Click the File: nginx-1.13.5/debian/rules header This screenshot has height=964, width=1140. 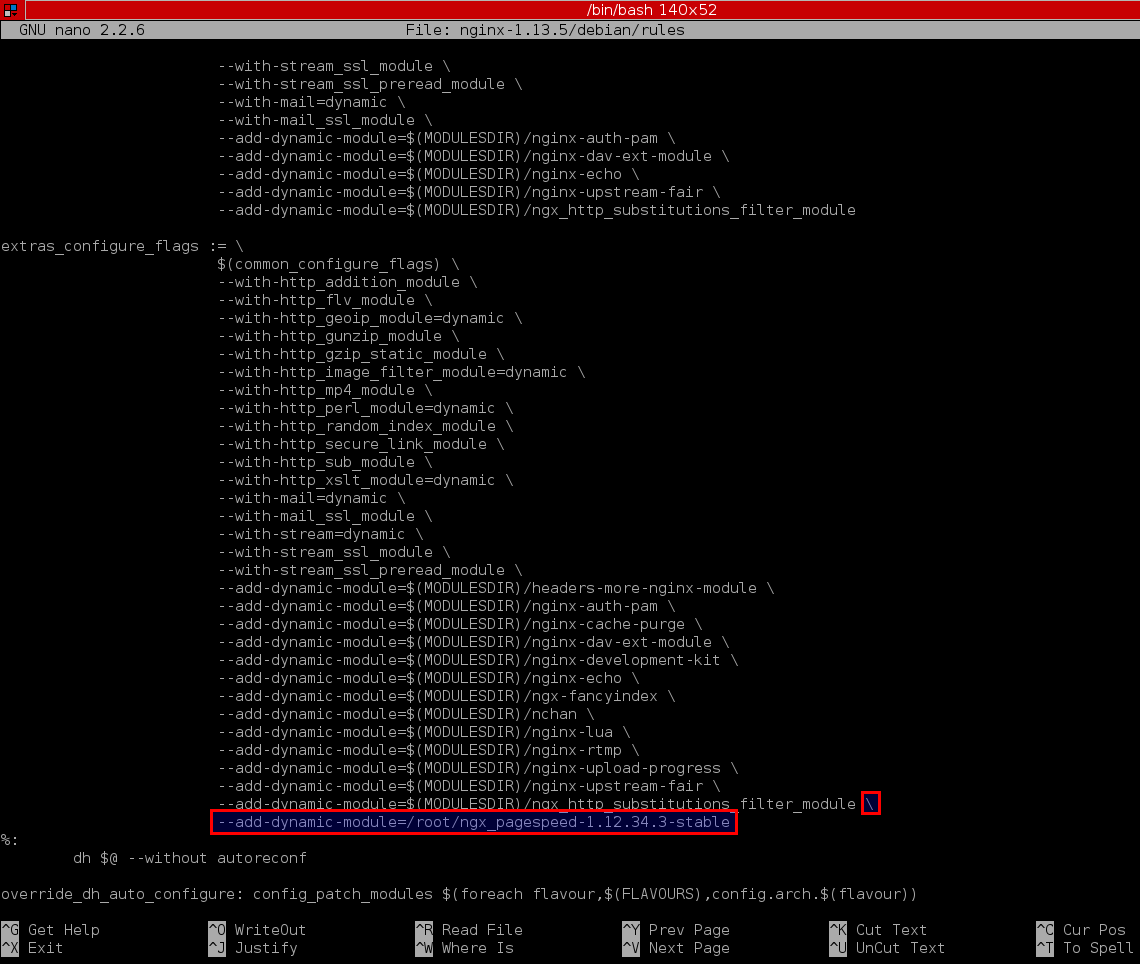[545, 30]
